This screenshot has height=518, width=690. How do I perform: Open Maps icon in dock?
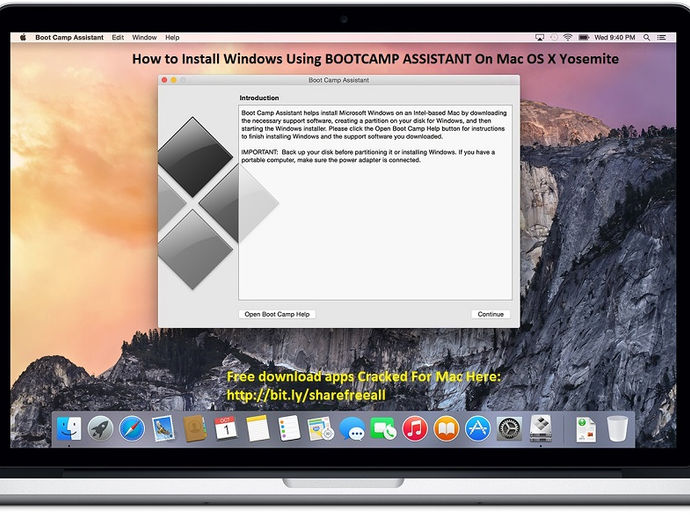[x=320, y=429]
